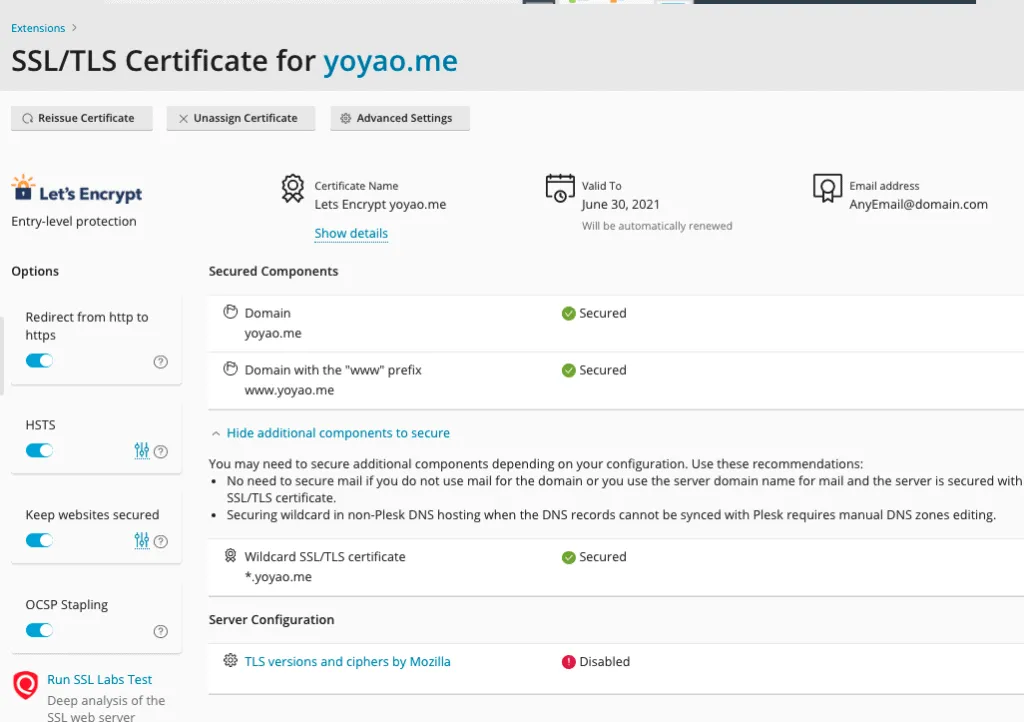Click help icon for Redirect http to https
The image size is (1024, 722).
[x=161, y=362]
